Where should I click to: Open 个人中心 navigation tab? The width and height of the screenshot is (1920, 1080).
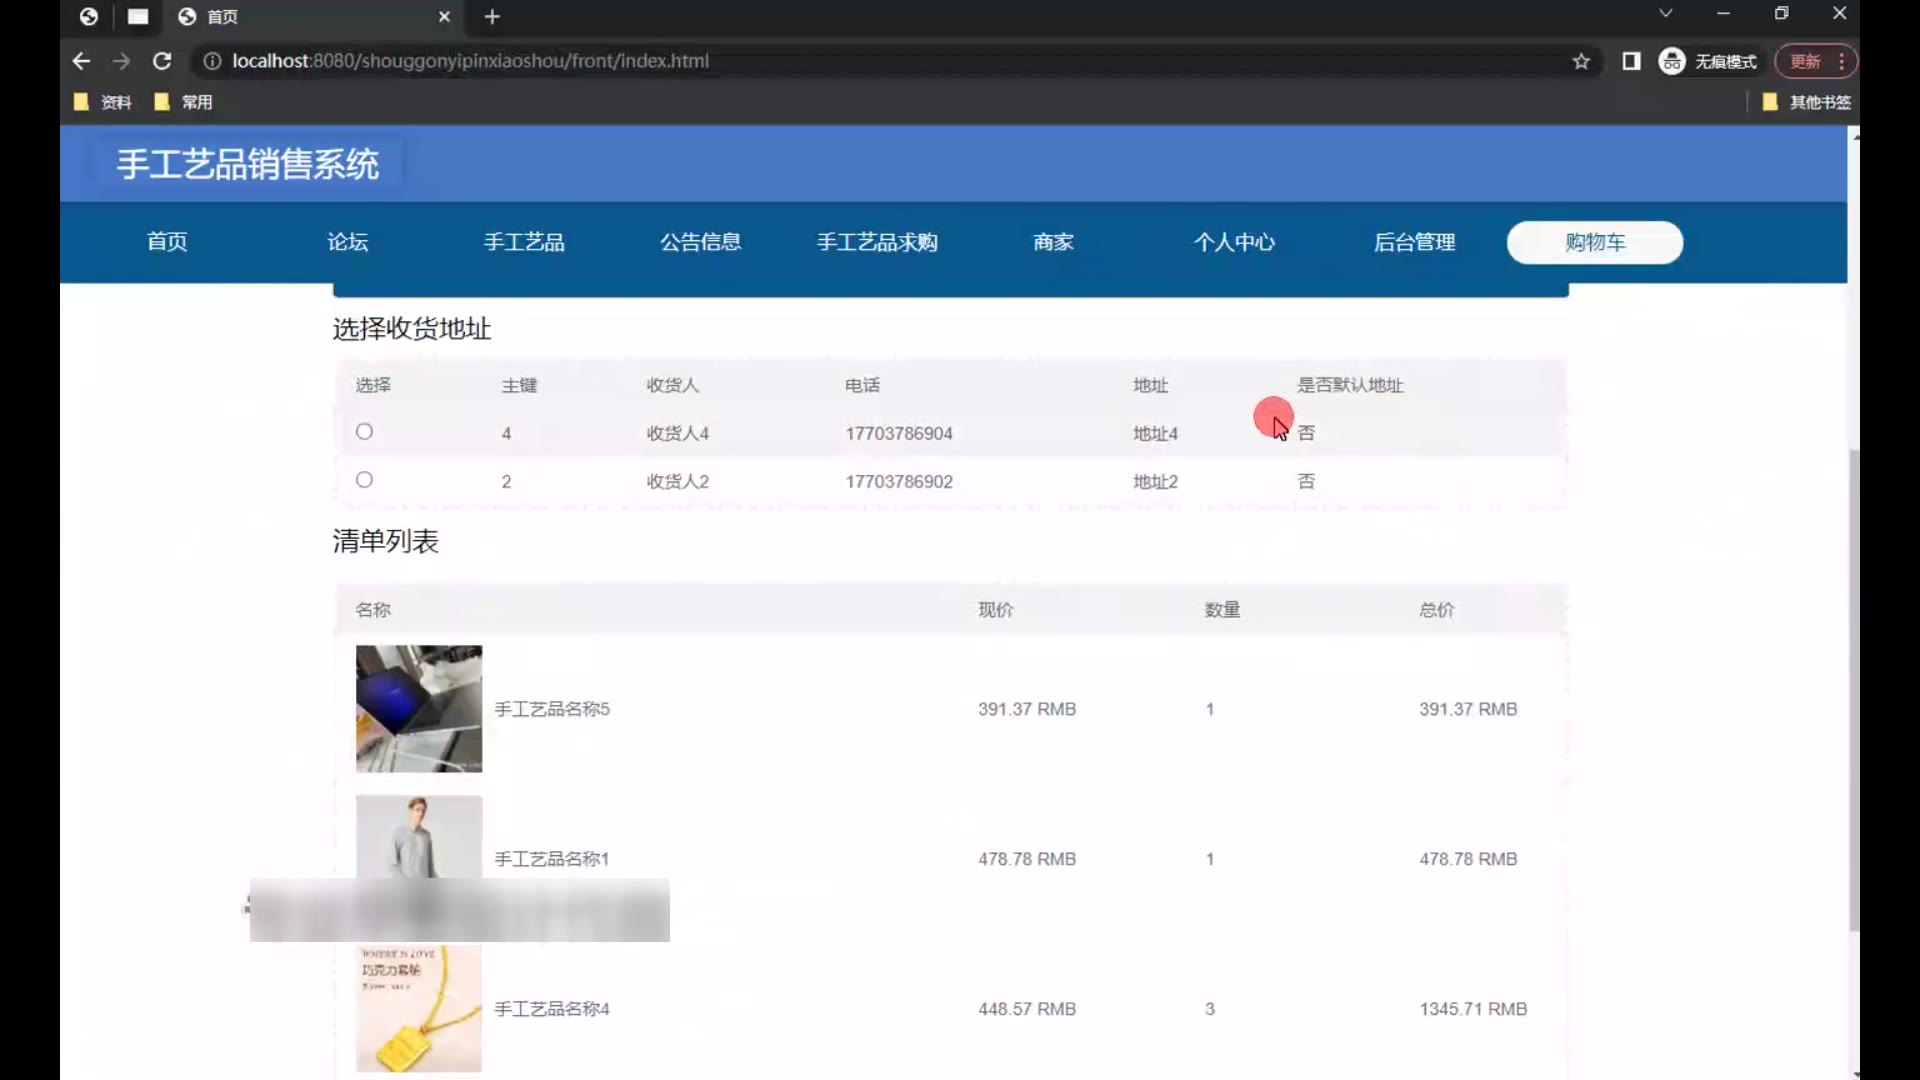[x=1234, y=242]
